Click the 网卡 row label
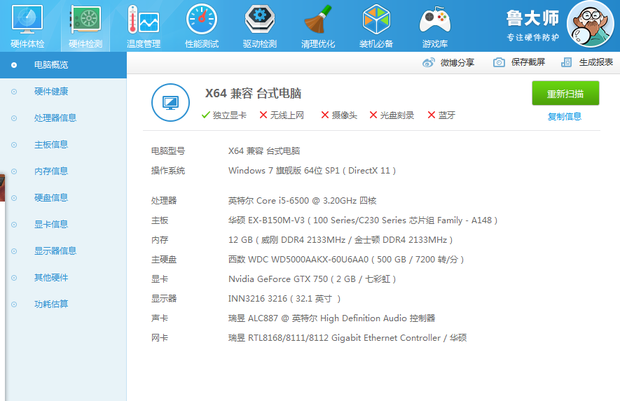This screenshot has height=401, width=620. point(159,338)
